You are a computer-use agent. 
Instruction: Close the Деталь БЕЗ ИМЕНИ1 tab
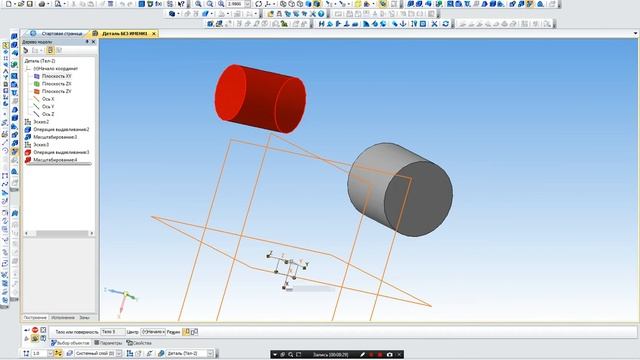154,33
